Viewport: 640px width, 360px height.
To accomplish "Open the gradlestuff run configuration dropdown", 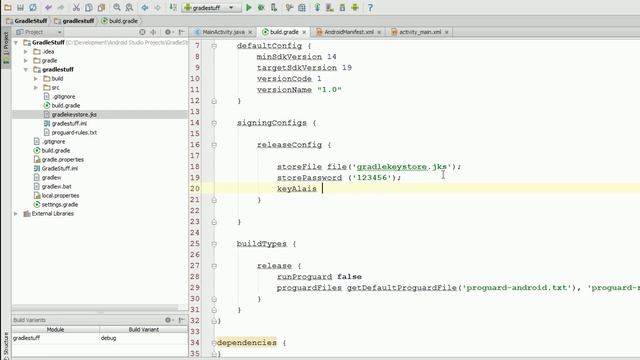I will [211, 7].
